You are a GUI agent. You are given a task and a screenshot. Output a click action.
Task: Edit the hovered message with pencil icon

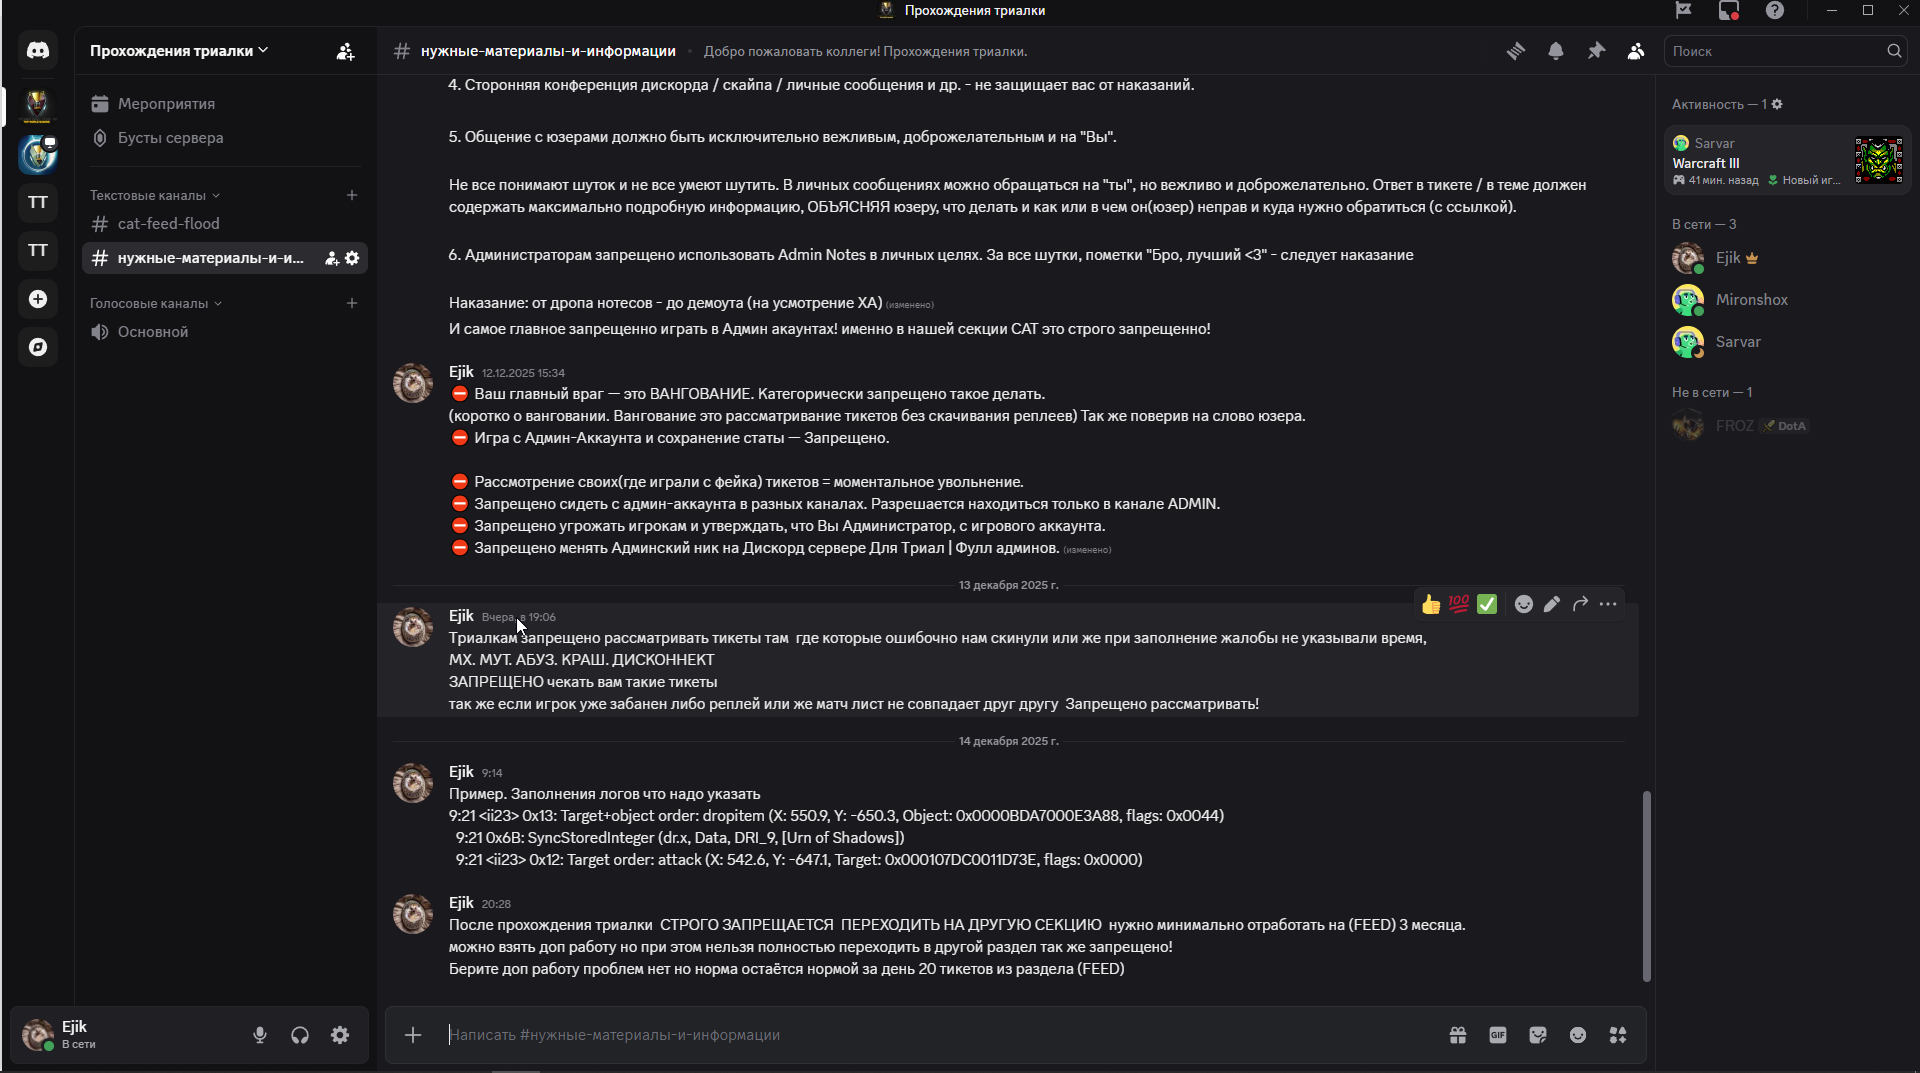(1552, 604)
